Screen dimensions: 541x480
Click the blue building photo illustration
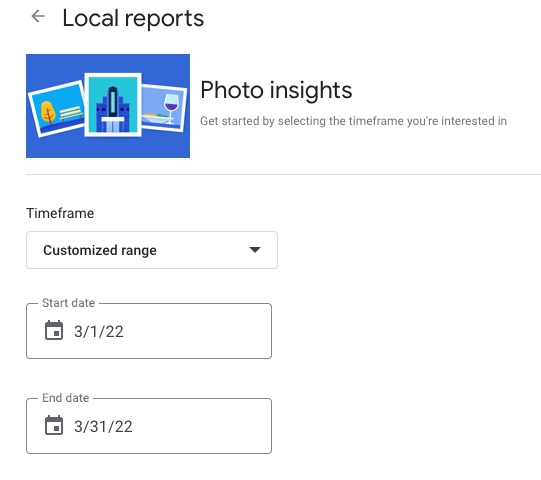[113, 105]
